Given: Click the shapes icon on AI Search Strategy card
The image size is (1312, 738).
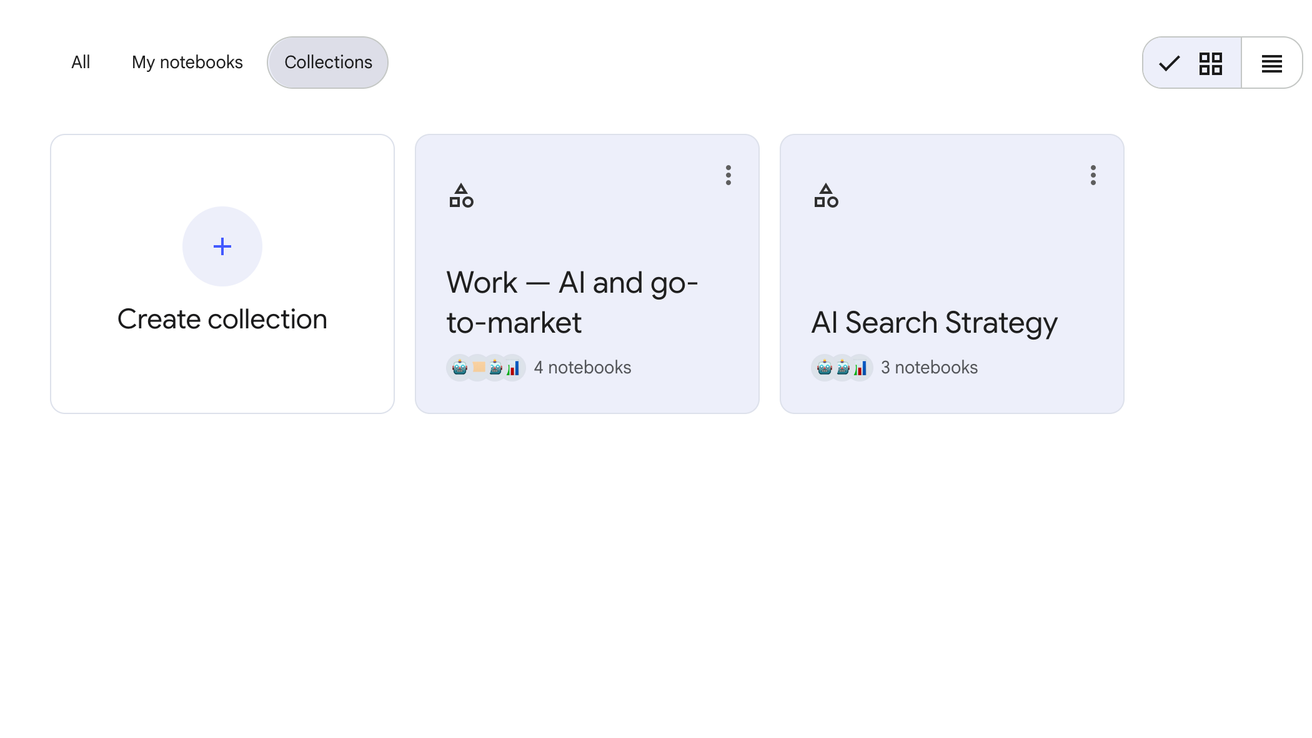Looking at the screenshot, I should 826,196.
